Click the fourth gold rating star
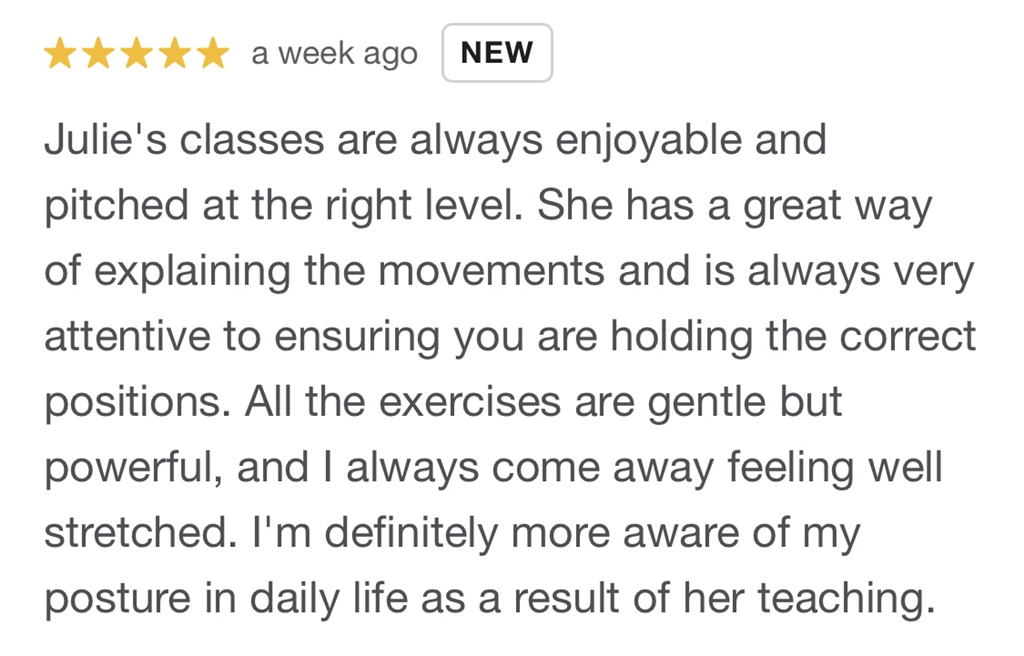 tap(174, 54)
